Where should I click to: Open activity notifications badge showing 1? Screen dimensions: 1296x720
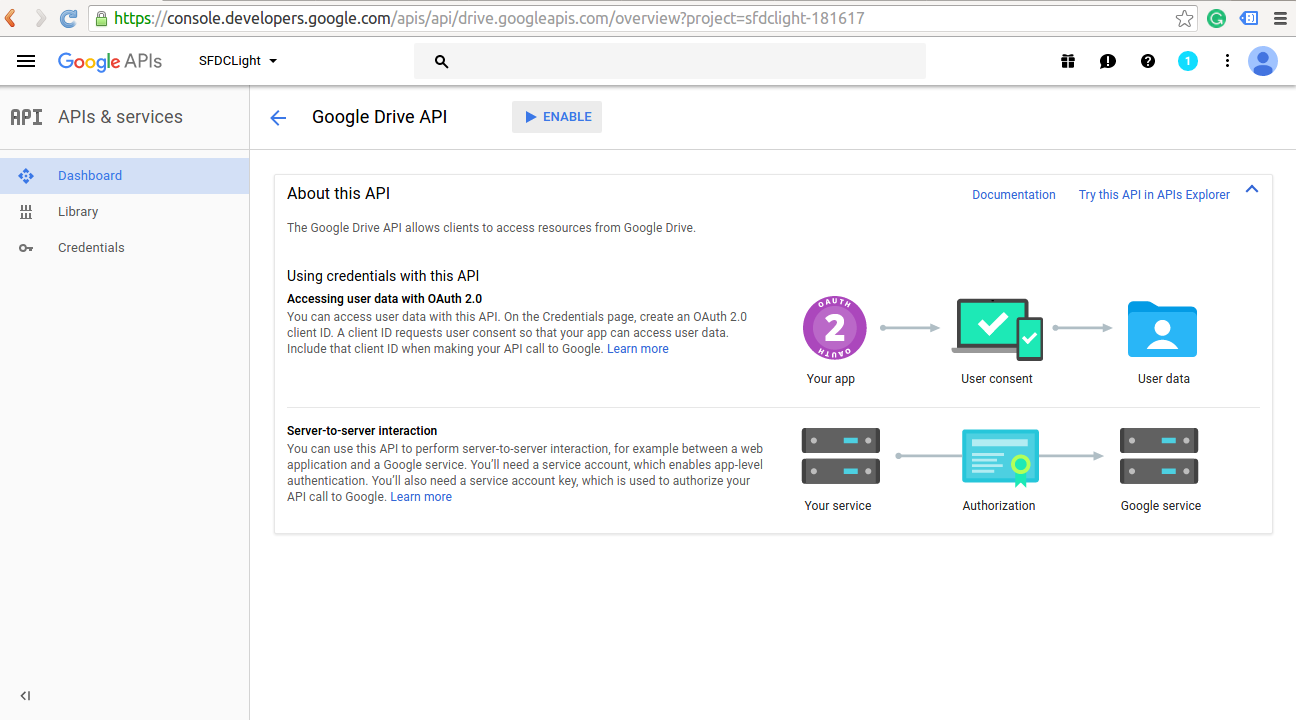pyautogui.click(x=1187, y=61)
